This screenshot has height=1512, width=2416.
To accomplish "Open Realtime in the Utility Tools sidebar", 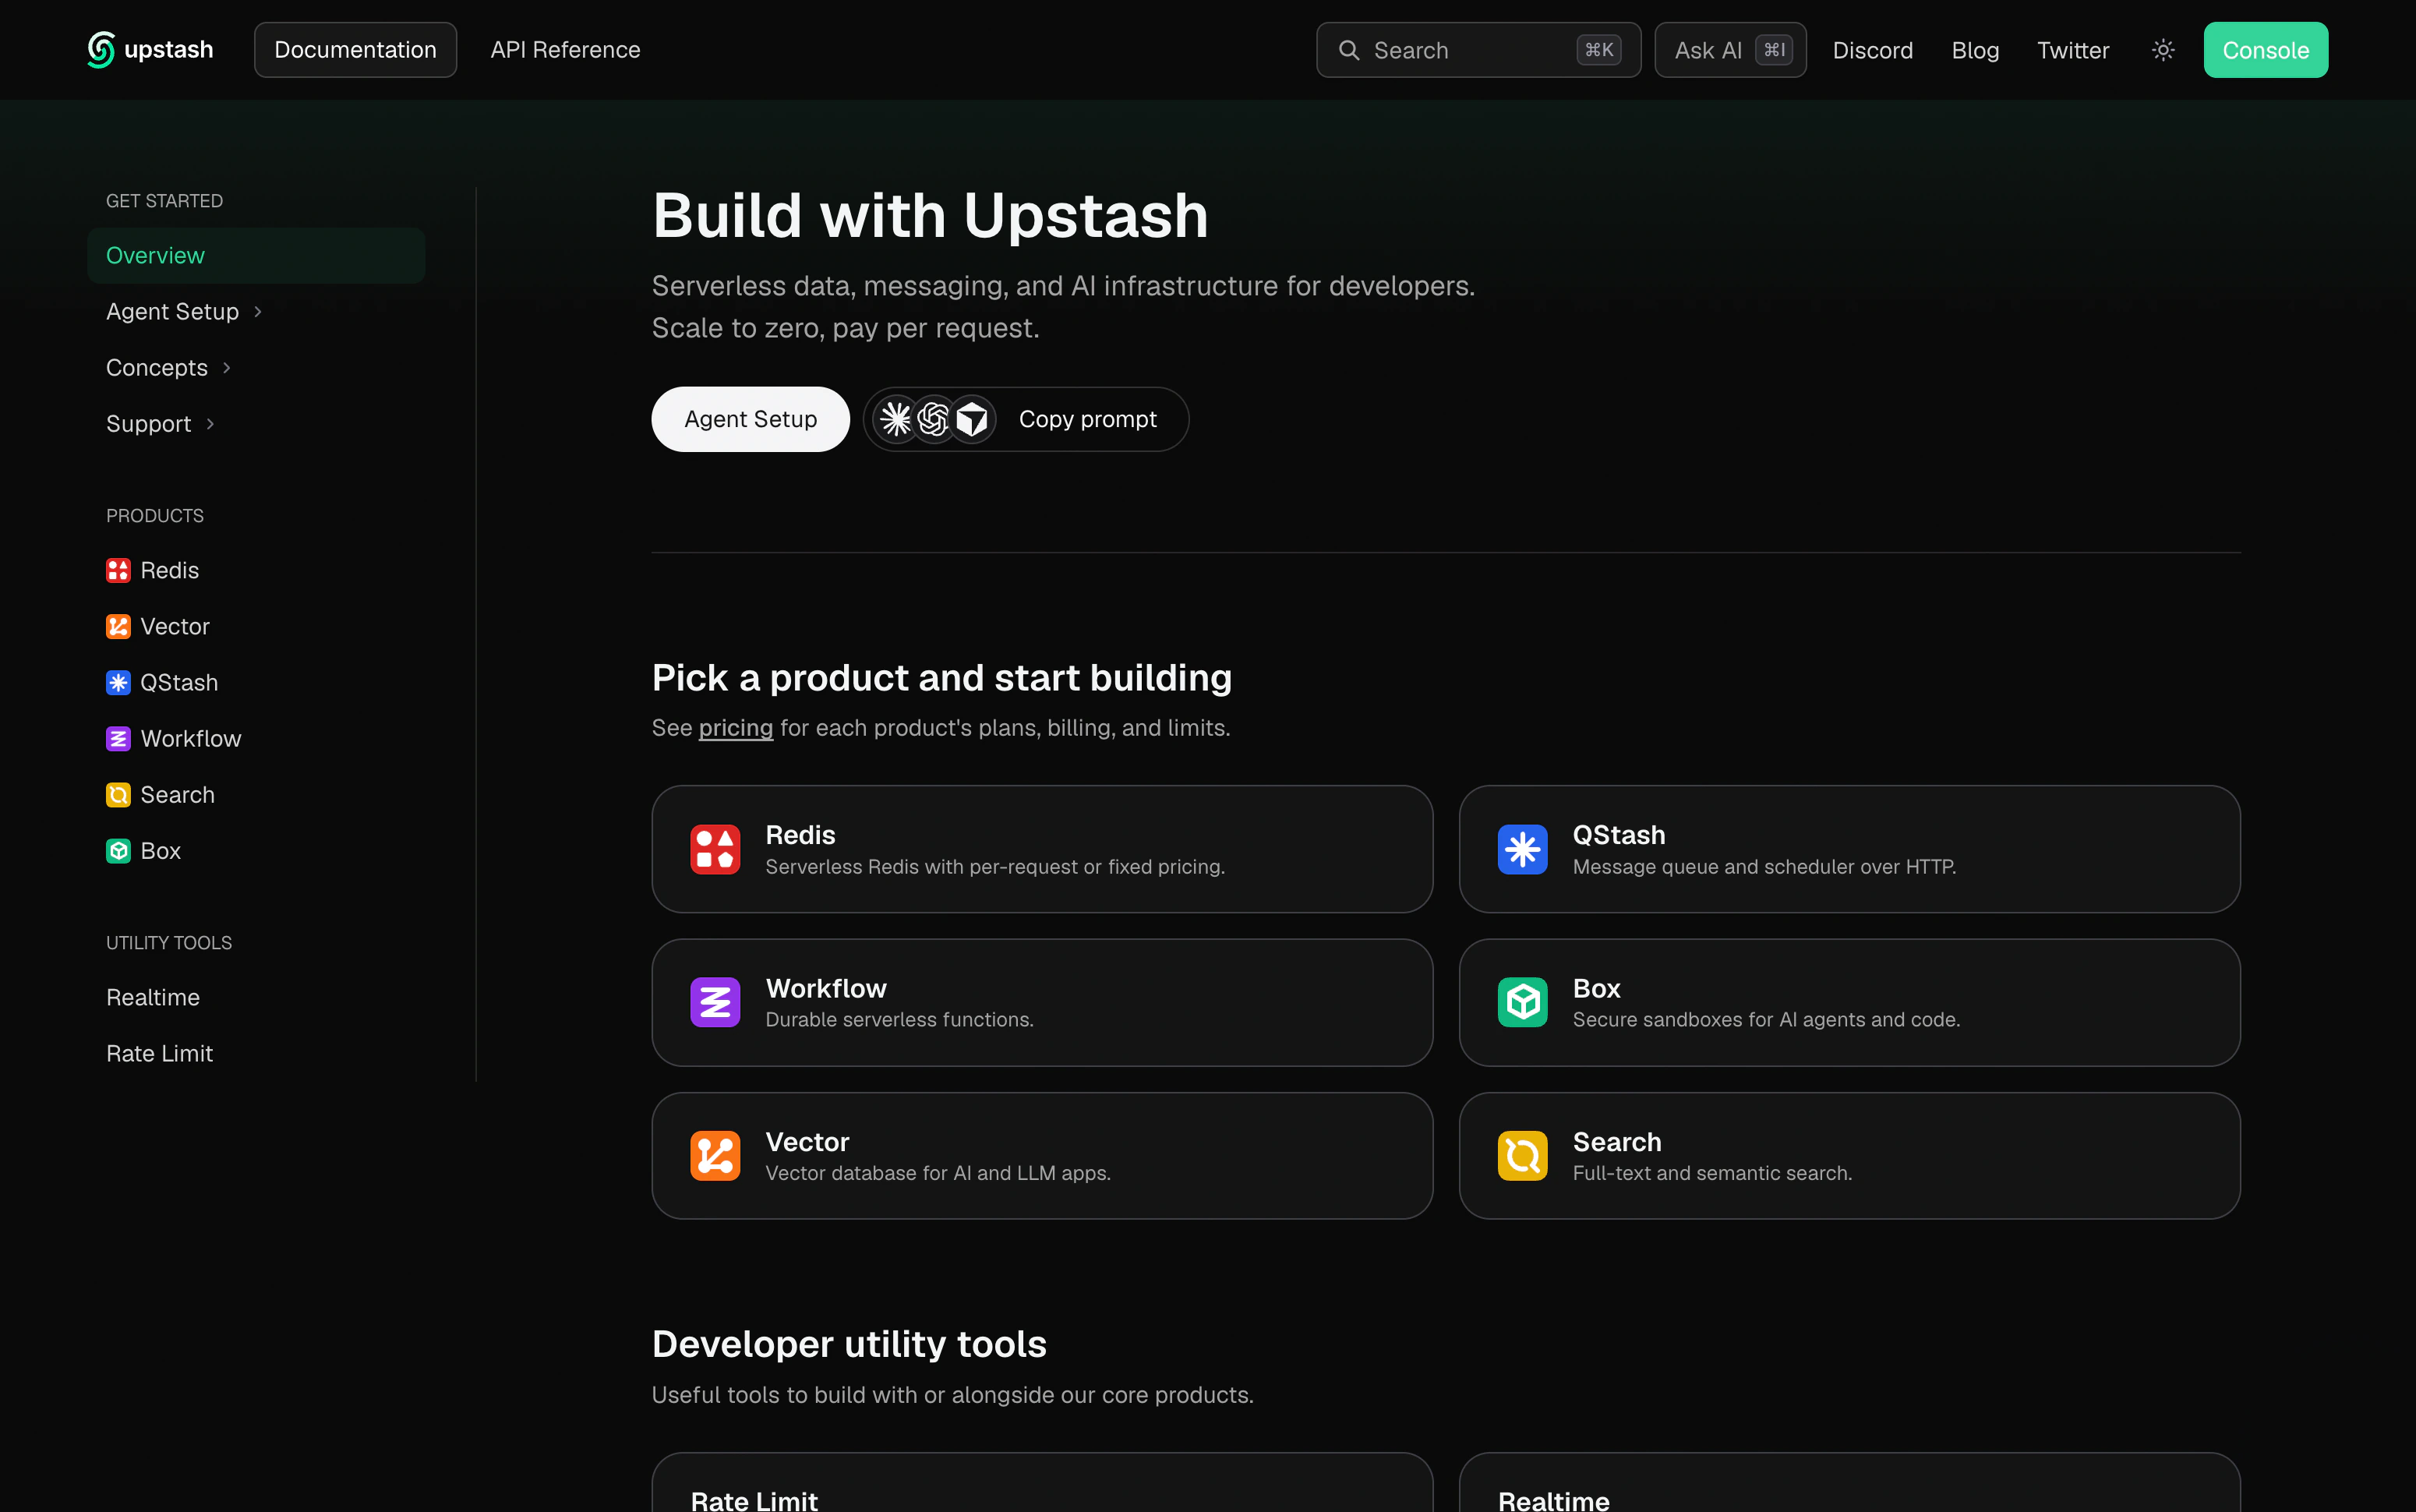I will (x=153, y=997).
